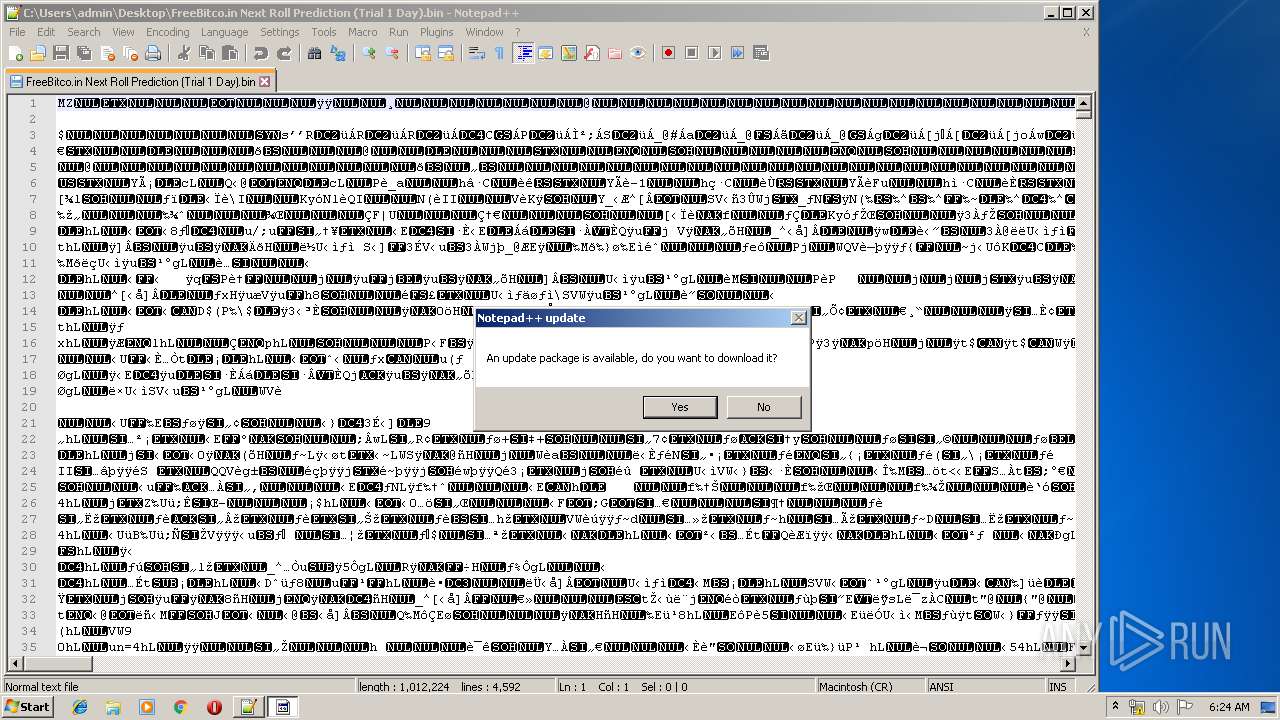The height and width of the screenshot is (720, 1280).
Task: Open the Tools menu
Action: (324, 32)
